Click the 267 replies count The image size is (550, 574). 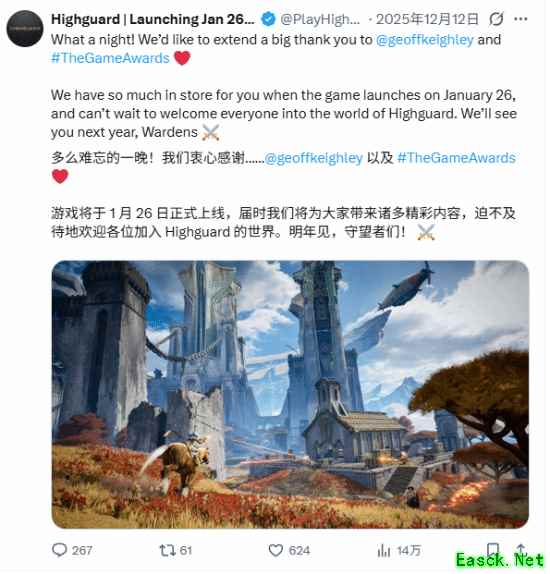tap(82, 550)
